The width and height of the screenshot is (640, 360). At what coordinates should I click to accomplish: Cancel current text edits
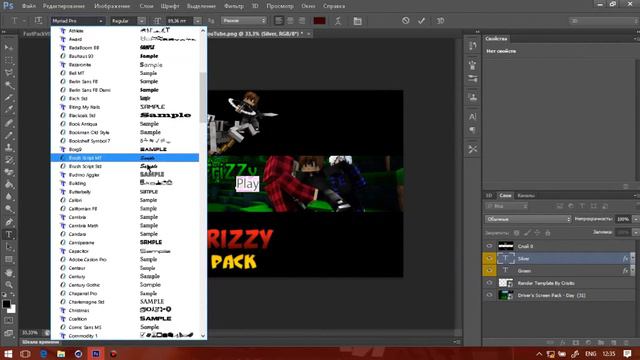(405, 20)
